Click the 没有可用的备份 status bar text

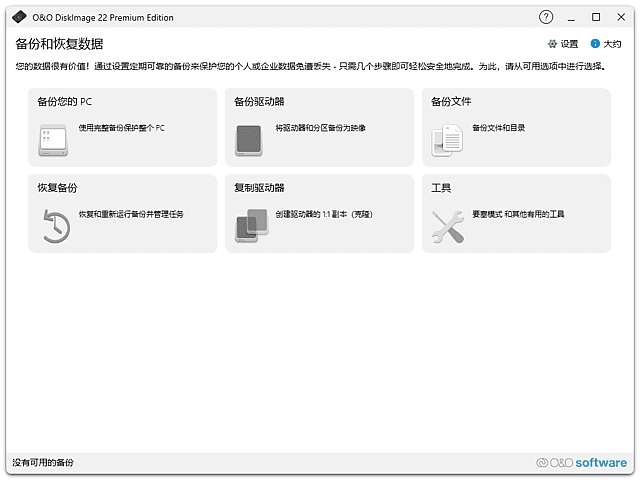42,463
